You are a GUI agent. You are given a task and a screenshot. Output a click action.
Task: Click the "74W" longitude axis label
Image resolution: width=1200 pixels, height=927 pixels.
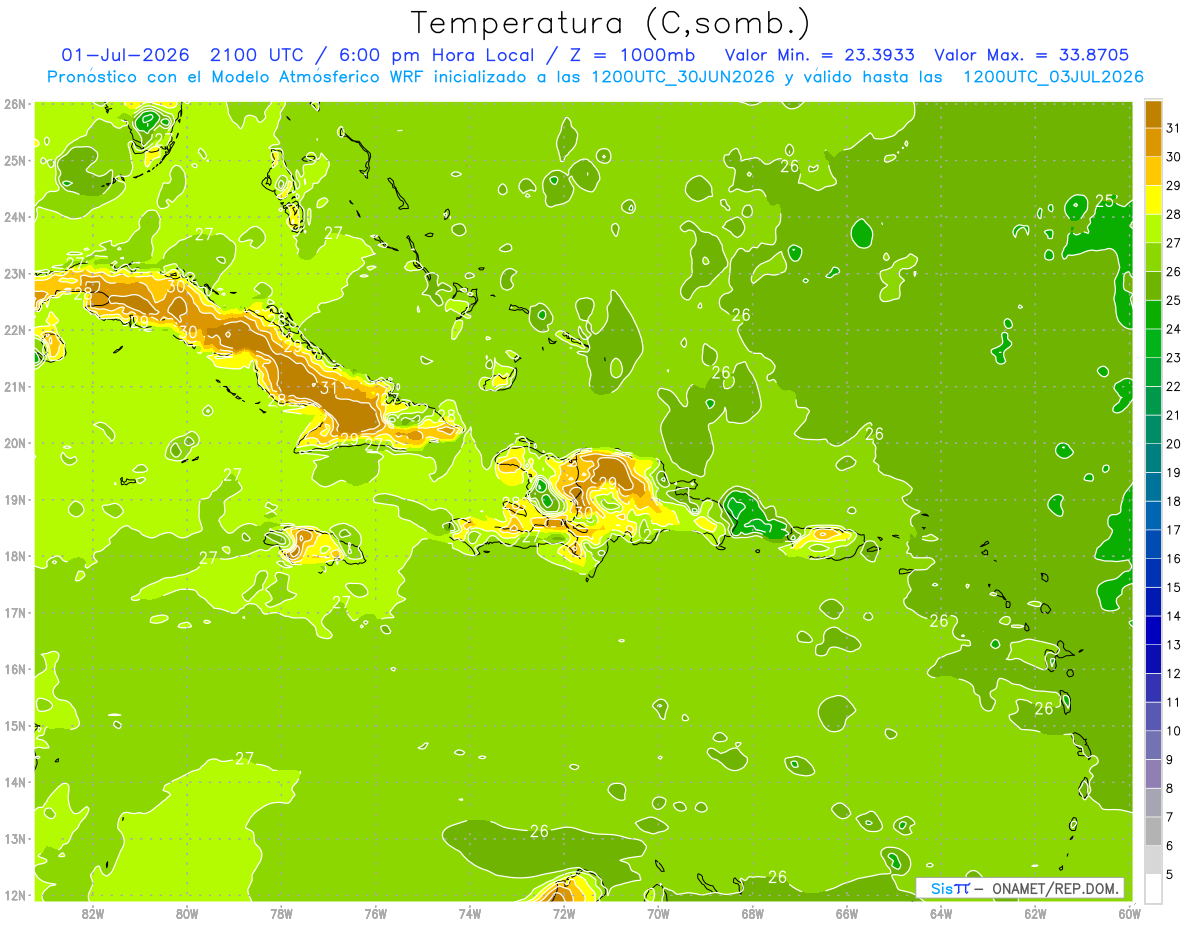pos(470,913)
